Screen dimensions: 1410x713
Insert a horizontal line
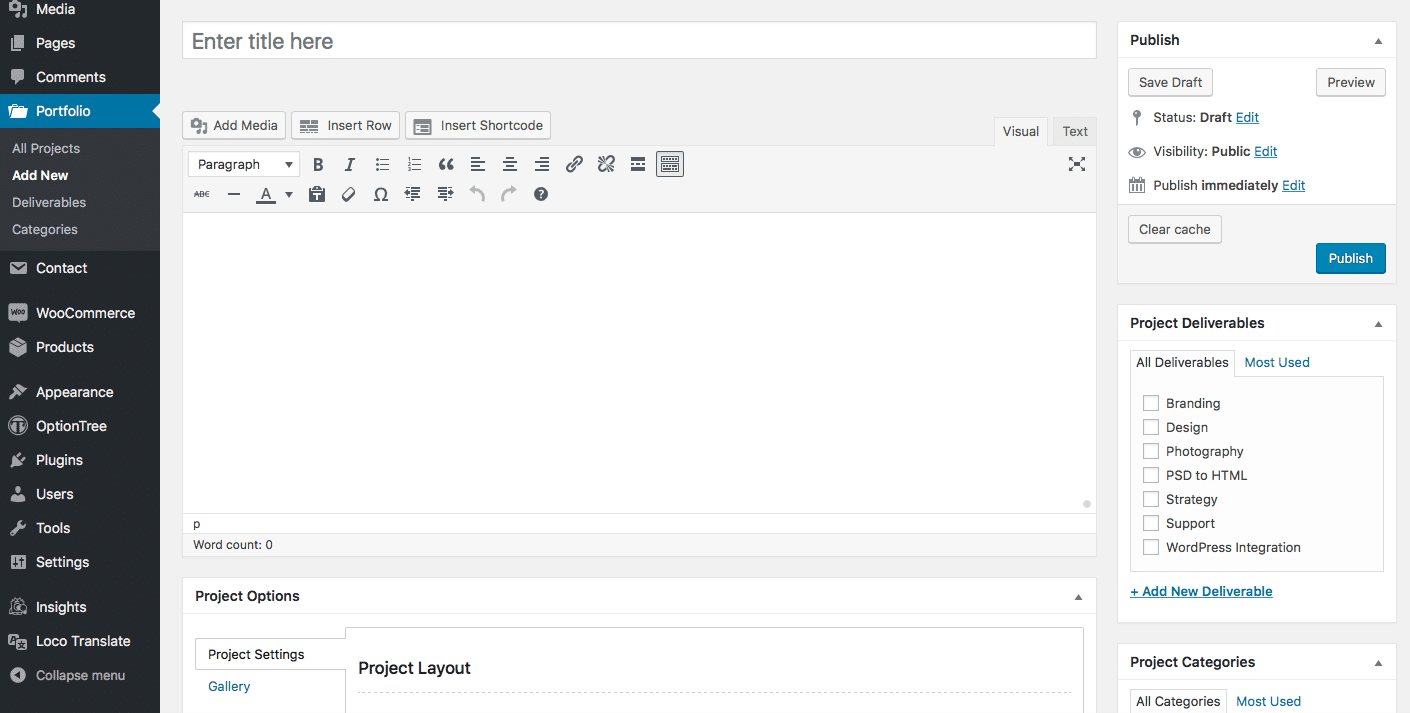234,194
